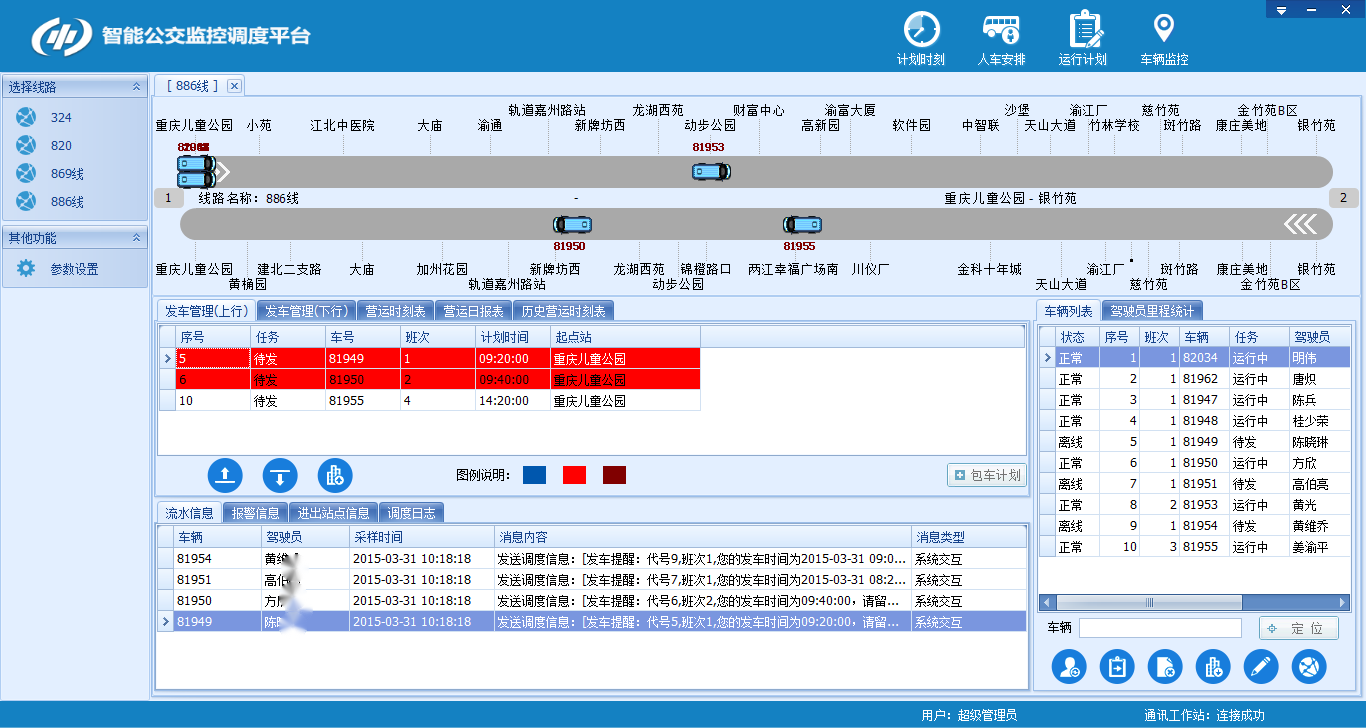The image size is (1366, 728).
Task: Click the driver swap person icon
Action: click(x=1069, y=666)
